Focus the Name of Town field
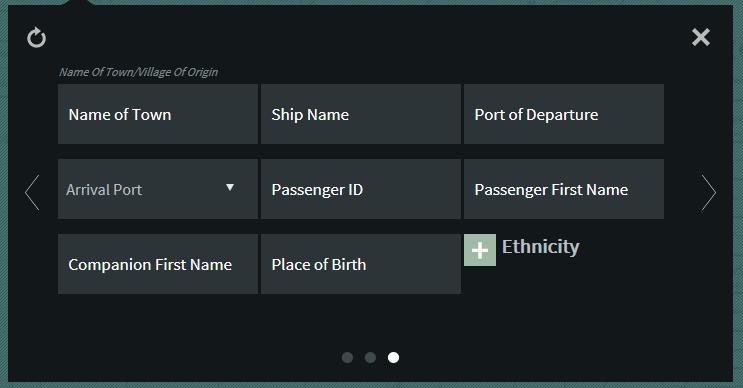 158,114
